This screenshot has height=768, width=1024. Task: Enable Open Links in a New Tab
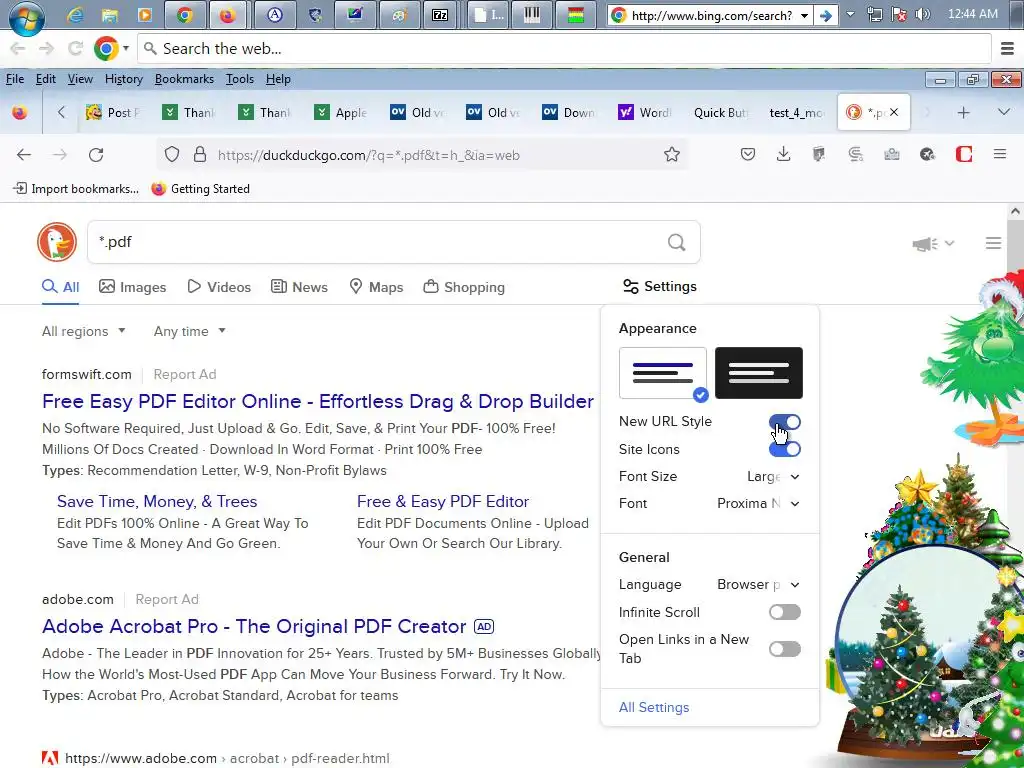[784, 649]
